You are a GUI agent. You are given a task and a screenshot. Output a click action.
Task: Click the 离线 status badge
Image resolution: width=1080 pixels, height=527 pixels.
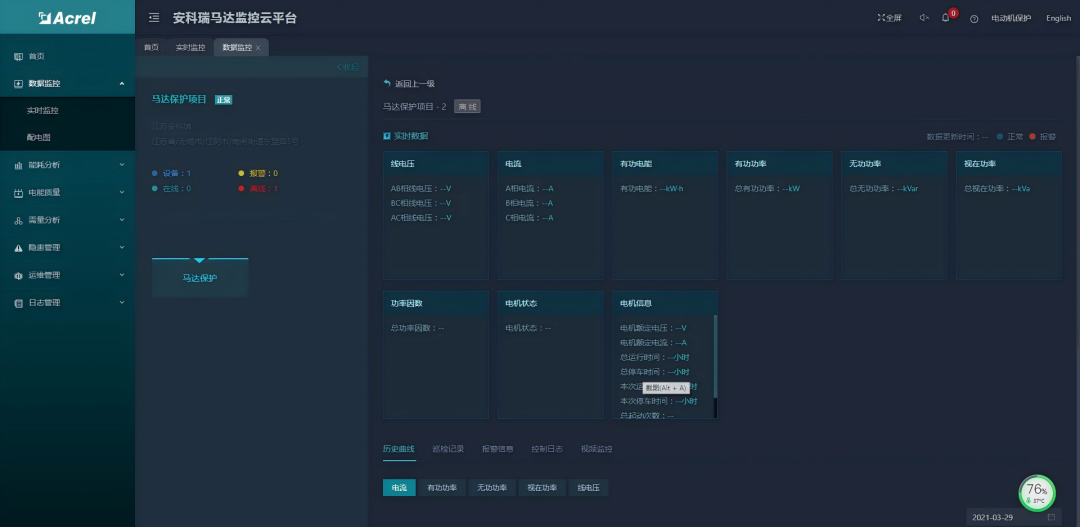point(468,107)
